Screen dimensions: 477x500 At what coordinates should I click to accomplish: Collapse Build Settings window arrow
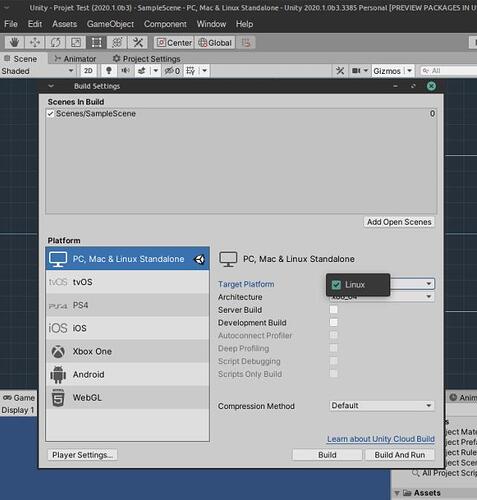[51, 86]
